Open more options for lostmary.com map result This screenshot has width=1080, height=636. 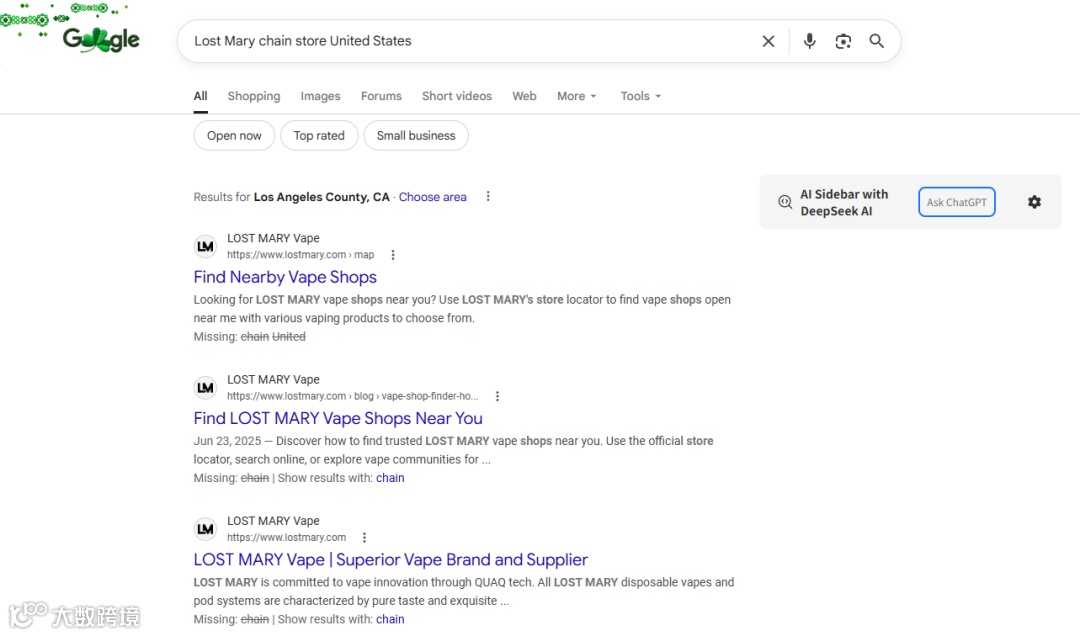(393, 255)
